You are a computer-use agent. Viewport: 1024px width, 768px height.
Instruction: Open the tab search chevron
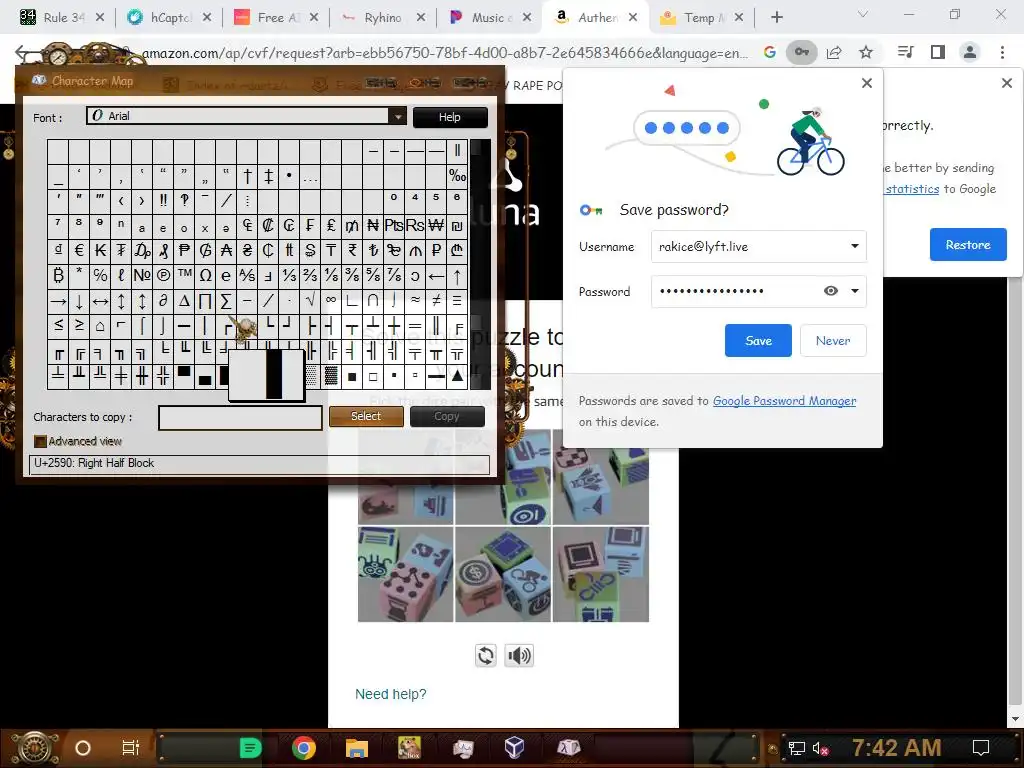click(863, 14)
